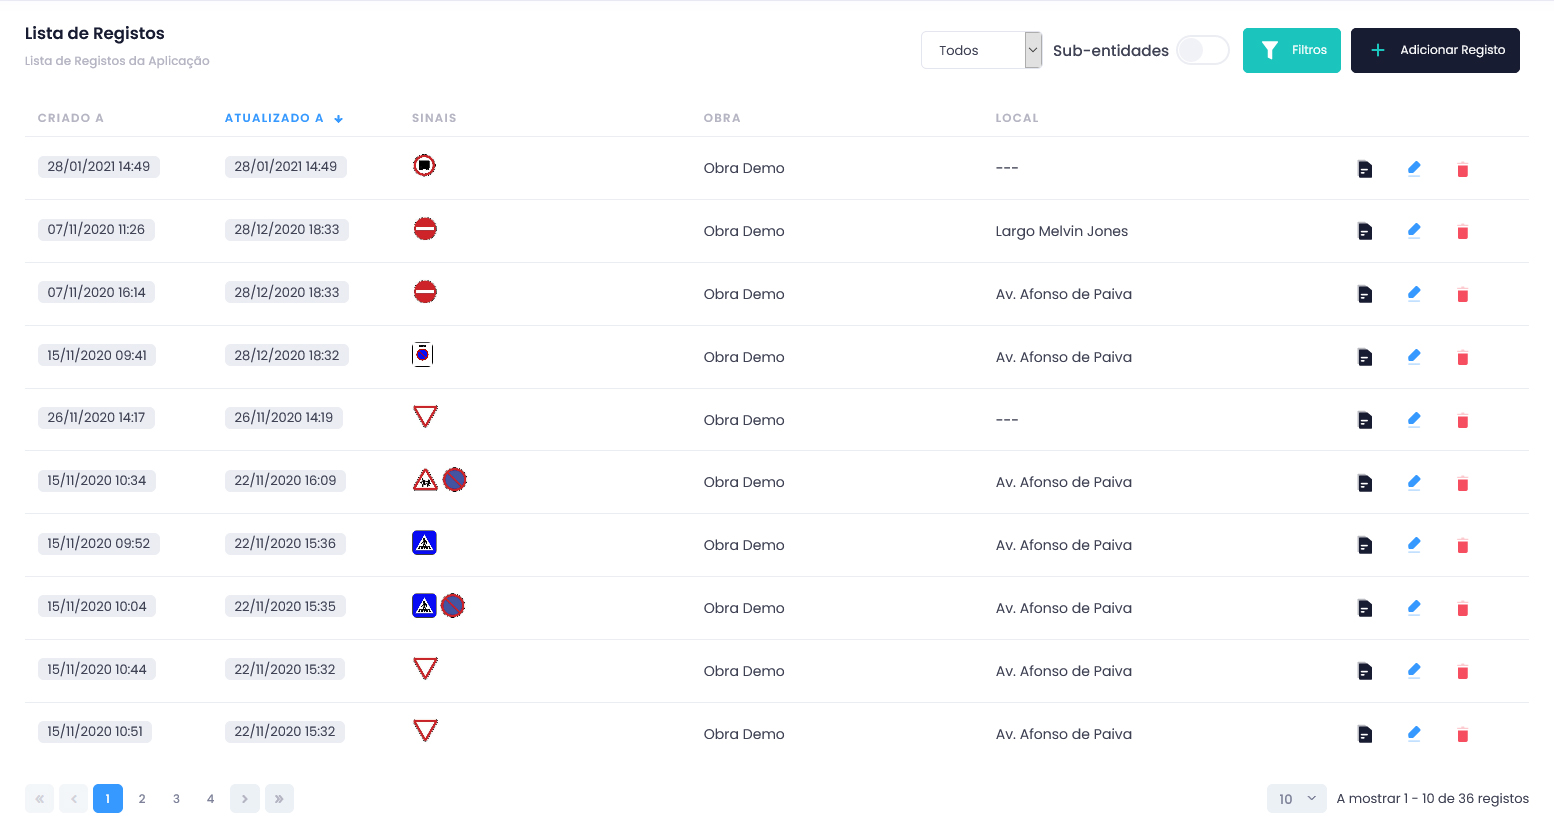Edit record created 26/11/2020 14:17
The width and height of the screenshot is (1554, 821).
point(1414,419)
